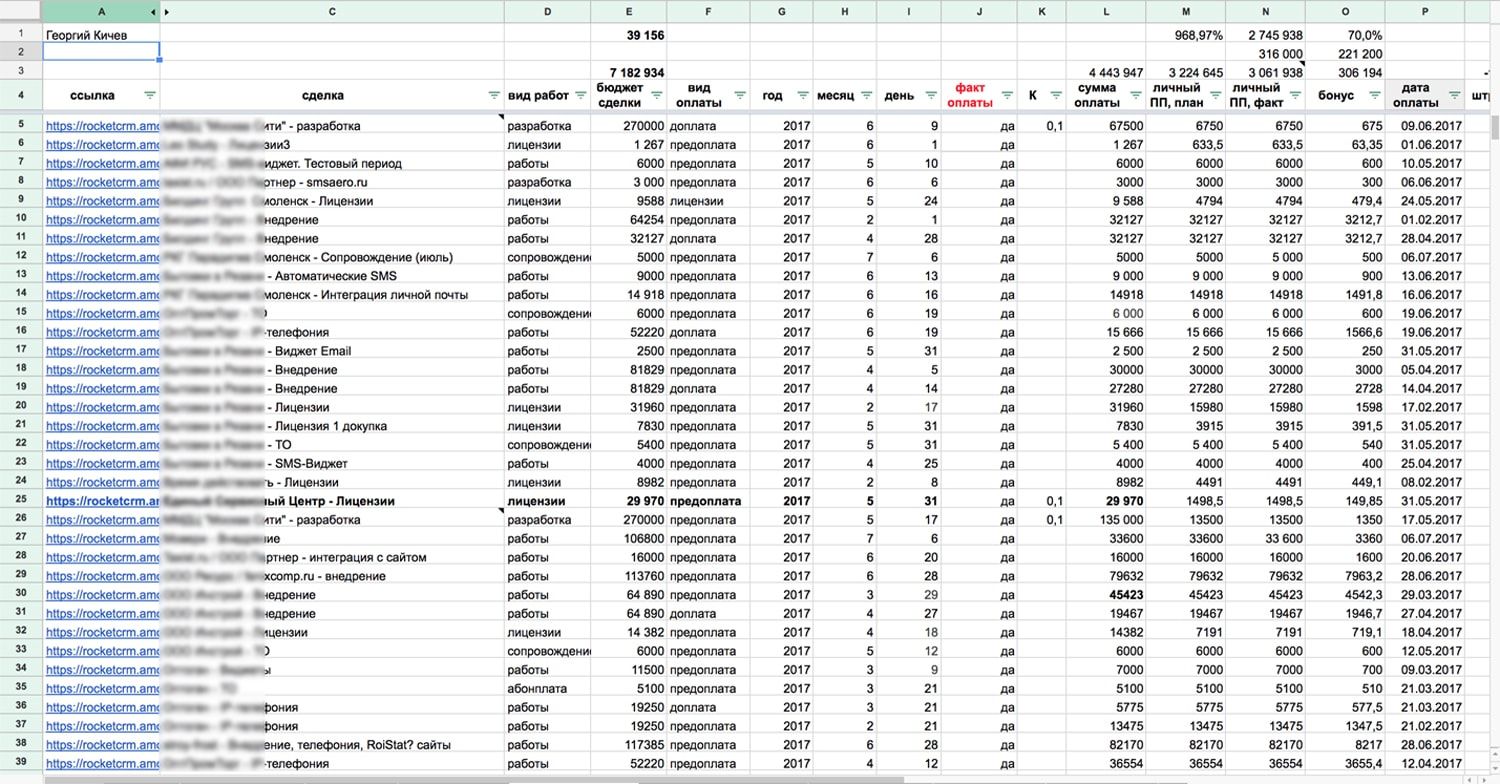Open filter icon on бюджет сделки header
Viewport: 1500px width, 784px height.
tap(656, 95)
